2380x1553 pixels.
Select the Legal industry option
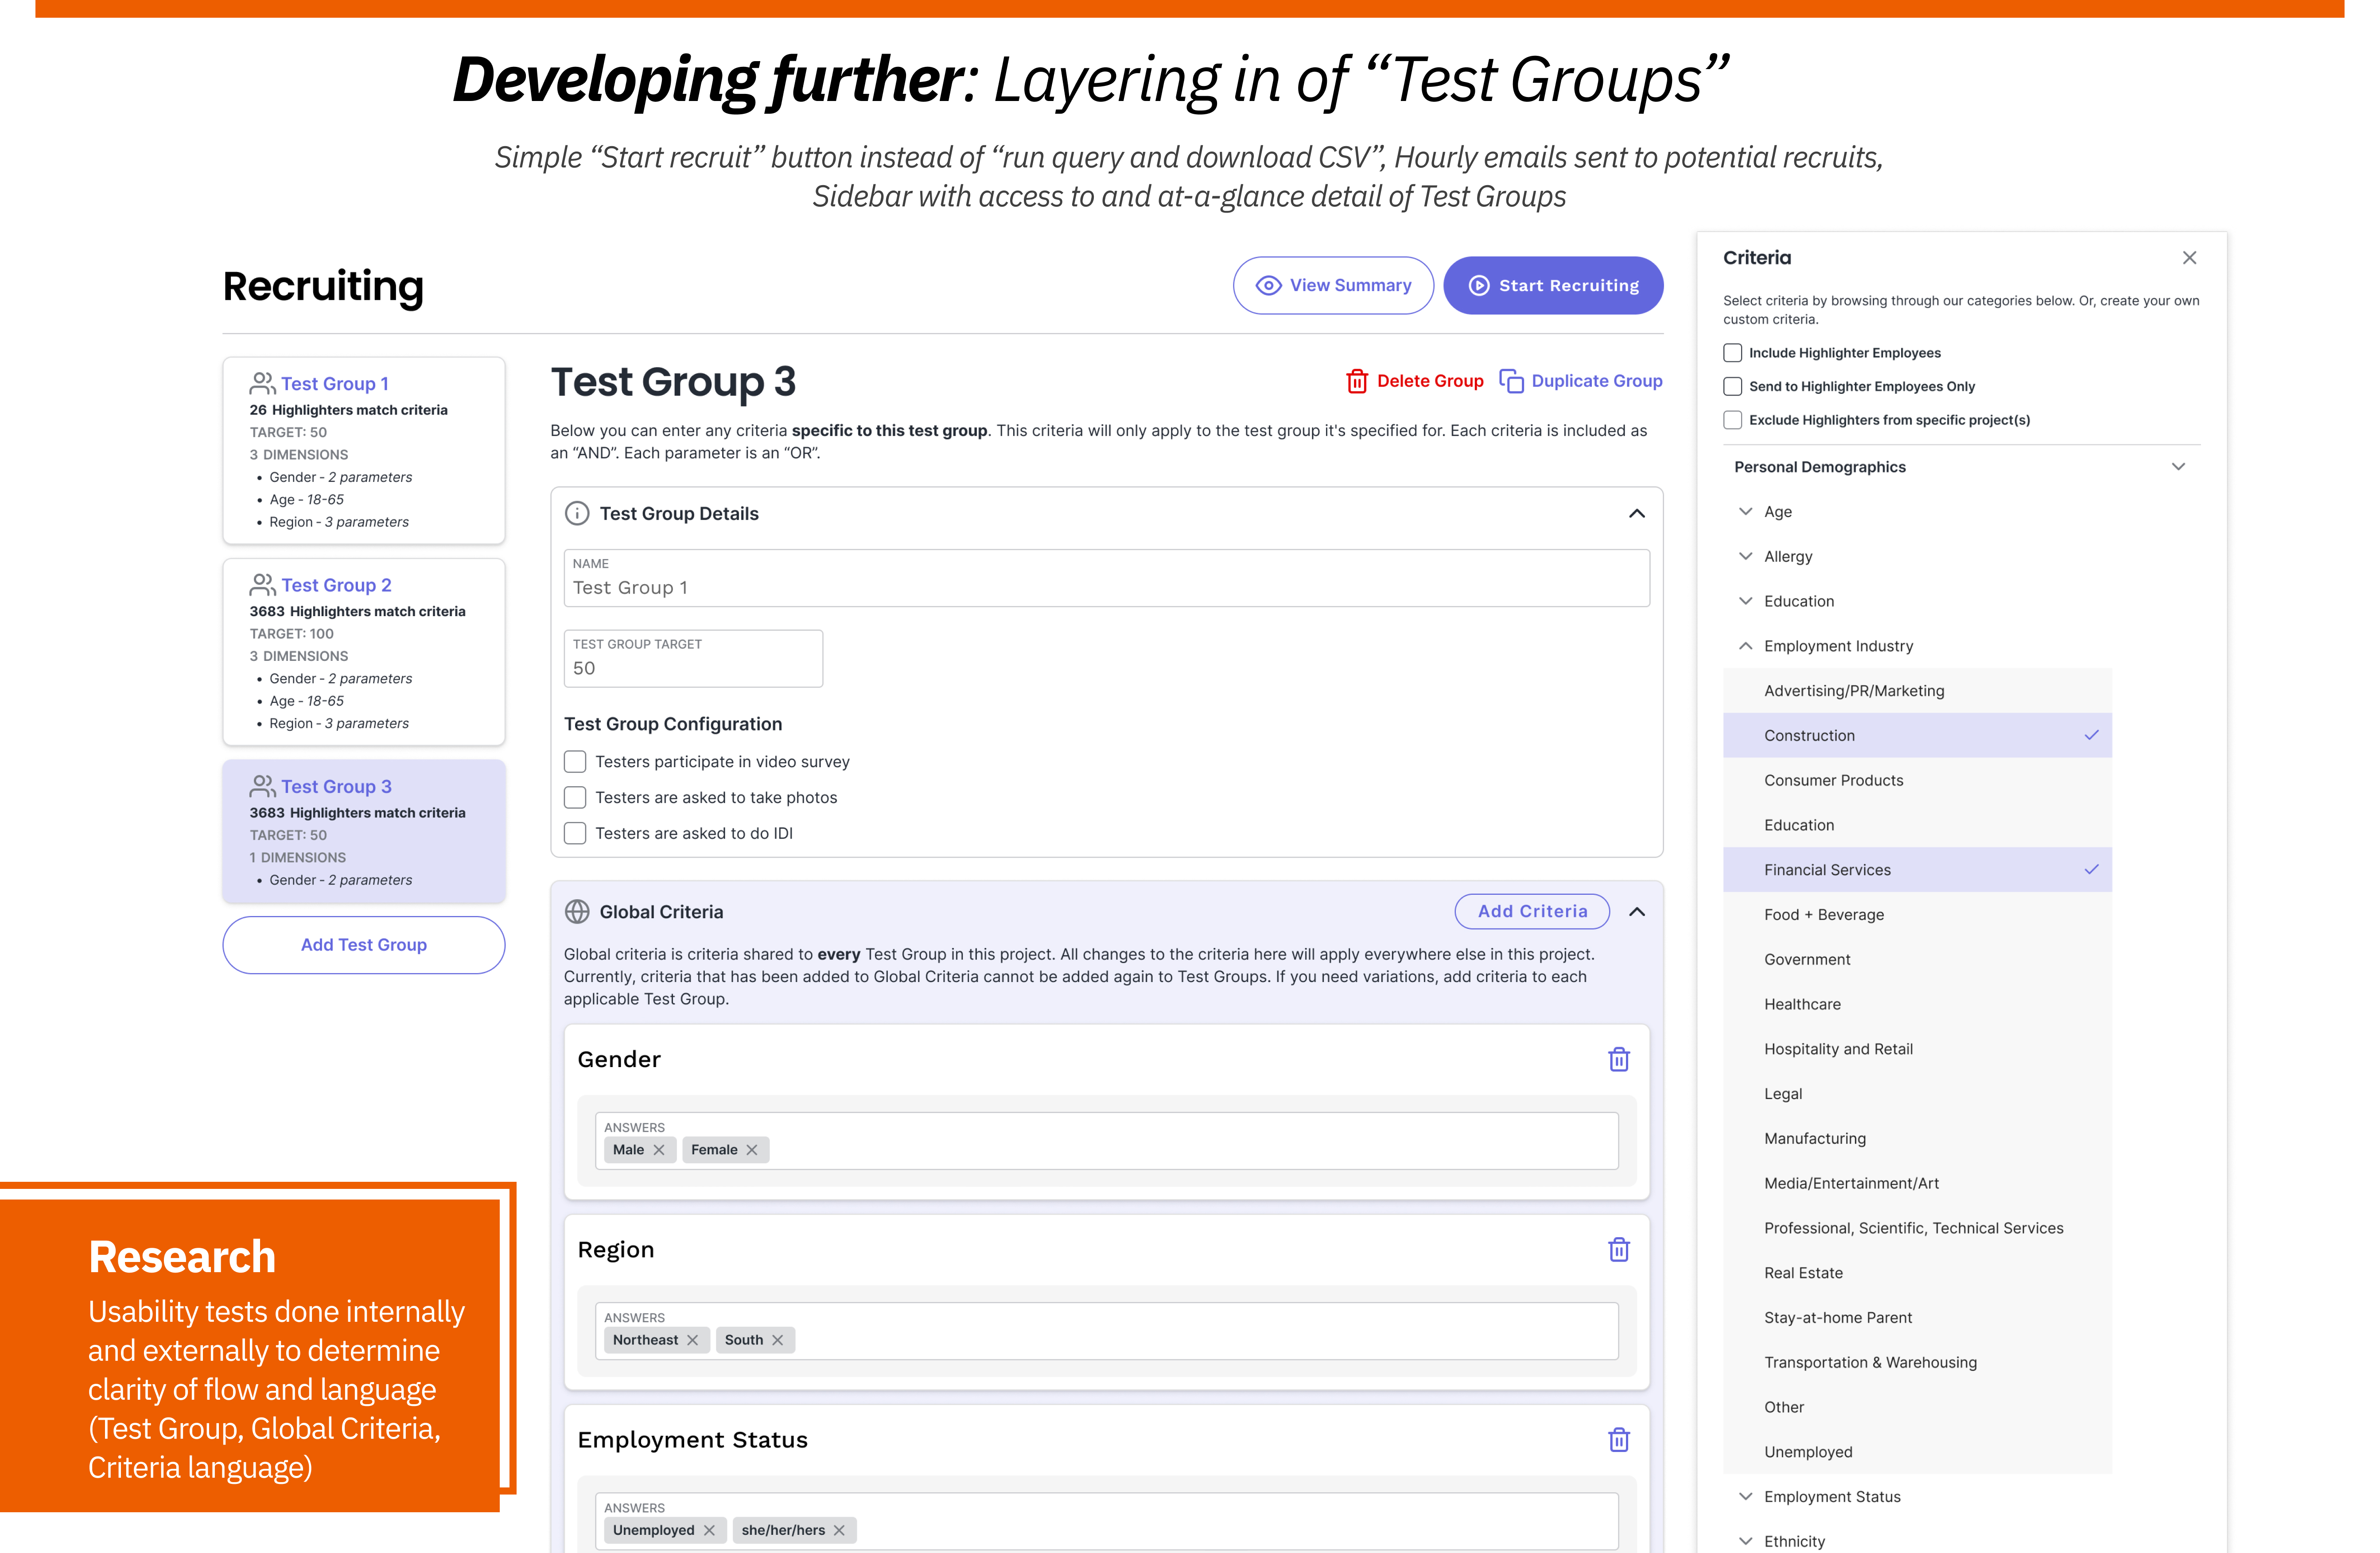1917,1094
